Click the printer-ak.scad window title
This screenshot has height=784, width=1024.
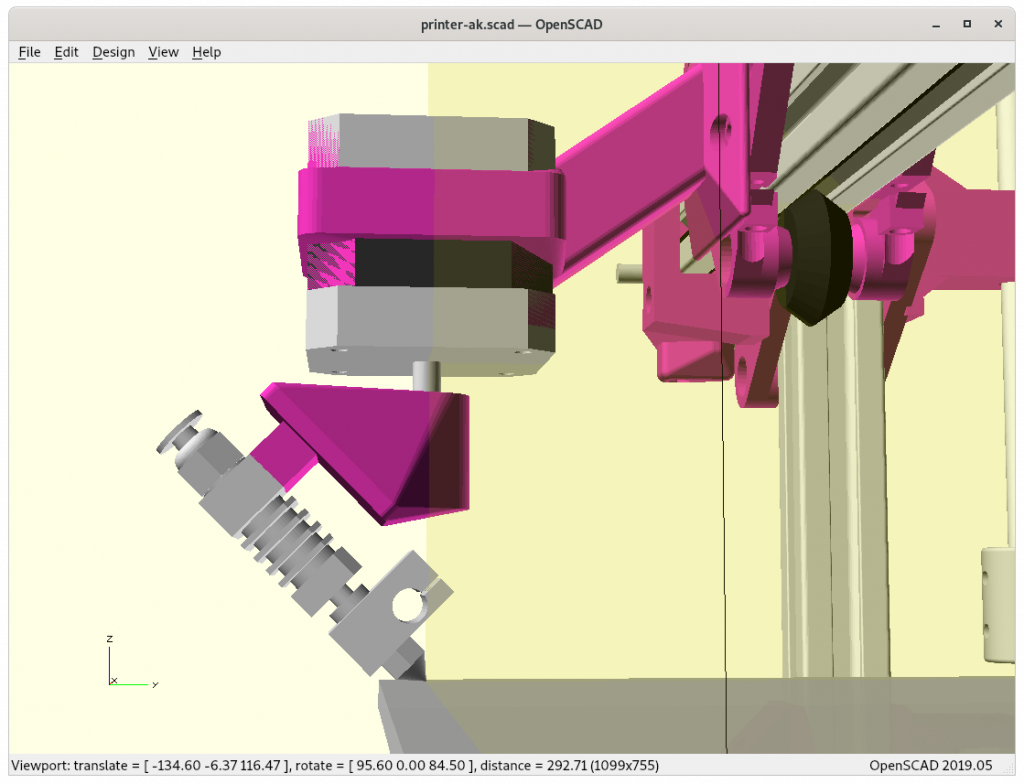[x=511, y=25]
